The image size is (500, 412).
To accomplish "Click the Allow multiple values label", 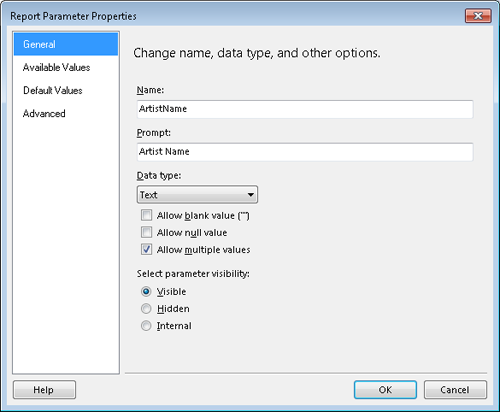I will [x=203, y=250].
